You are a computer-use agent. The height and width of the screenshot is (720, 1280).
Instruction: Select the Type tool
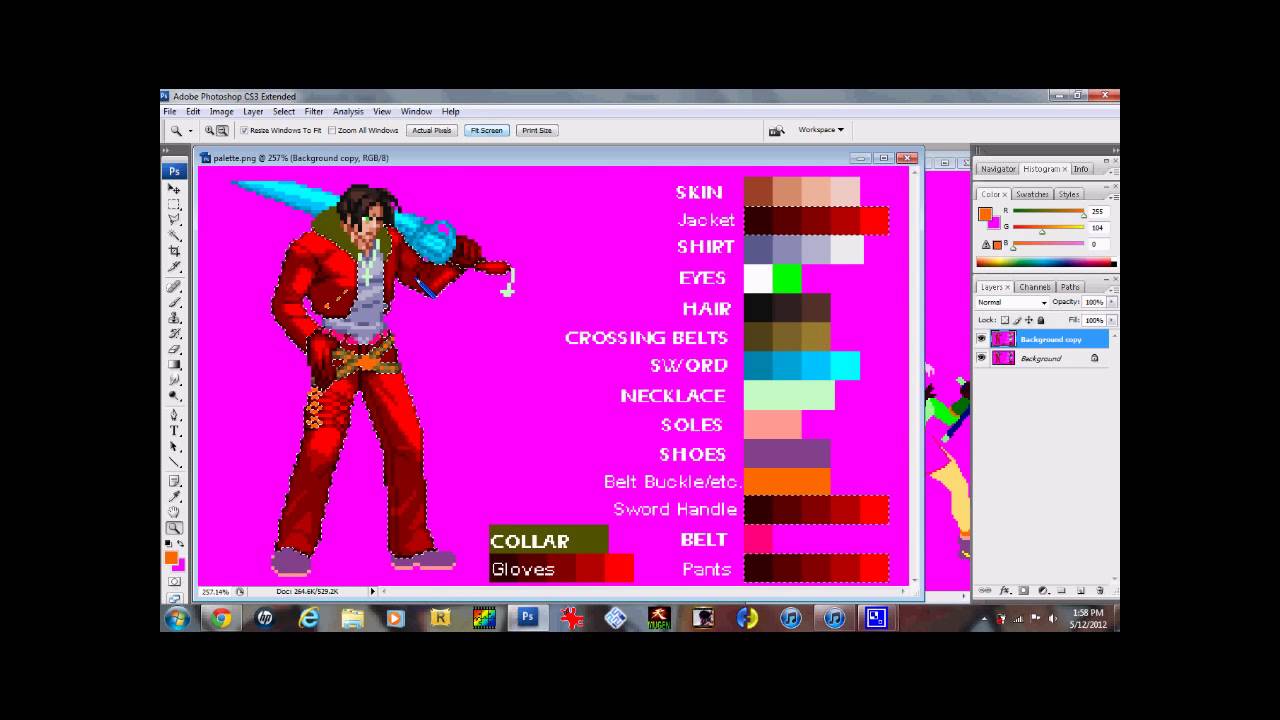pos(174,431)
